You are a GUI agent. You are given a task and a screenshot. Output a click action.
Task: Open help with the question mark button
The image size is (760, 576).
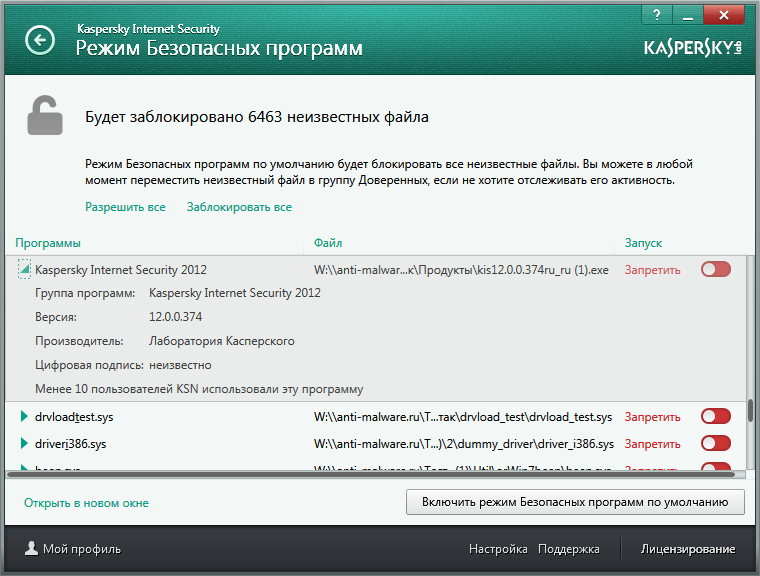pos(656,15)
